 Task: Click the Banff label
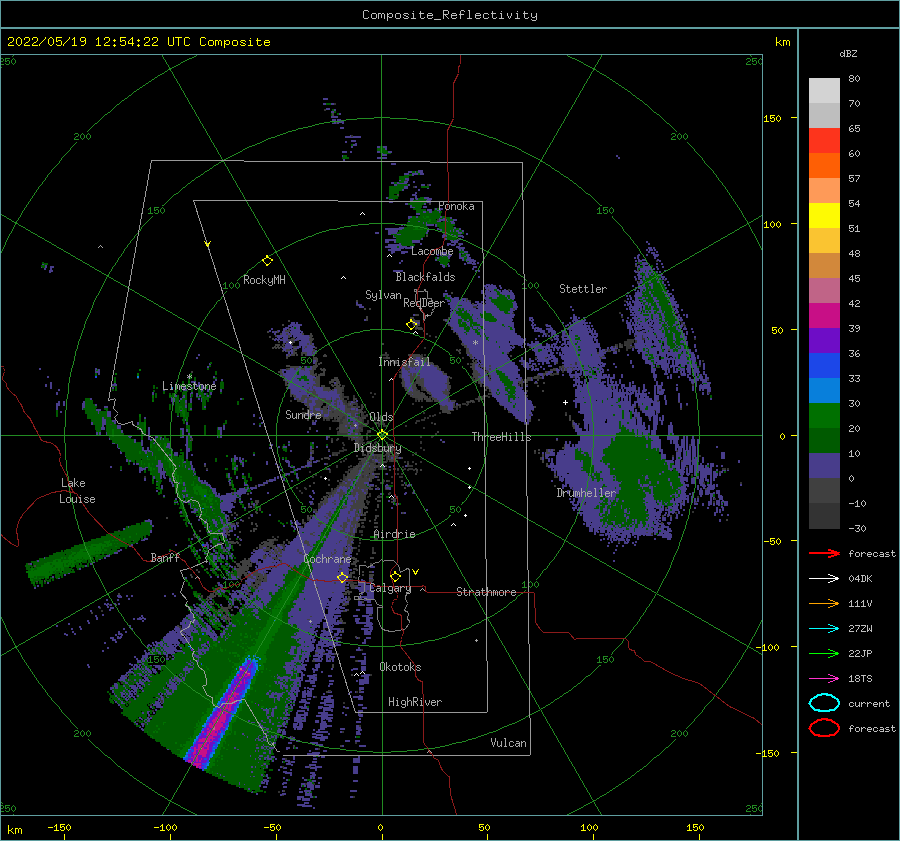pos(165,557)
